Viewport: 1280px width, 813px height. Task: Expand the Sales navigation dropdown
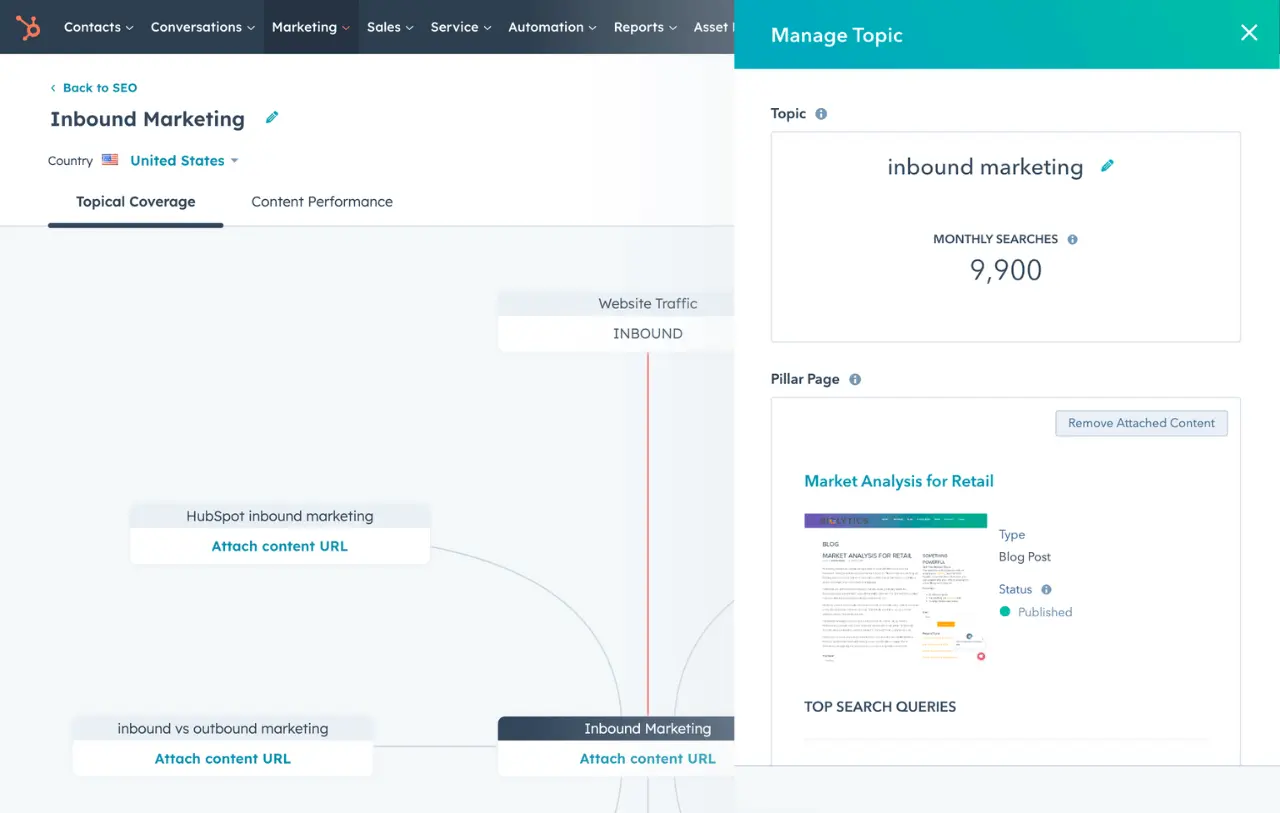390,27
